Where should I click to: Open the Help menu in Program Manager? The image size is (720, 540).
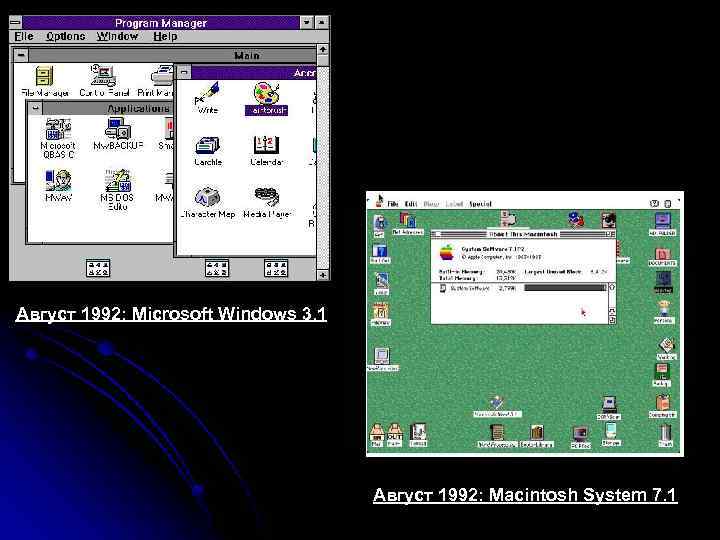point(165,36)
